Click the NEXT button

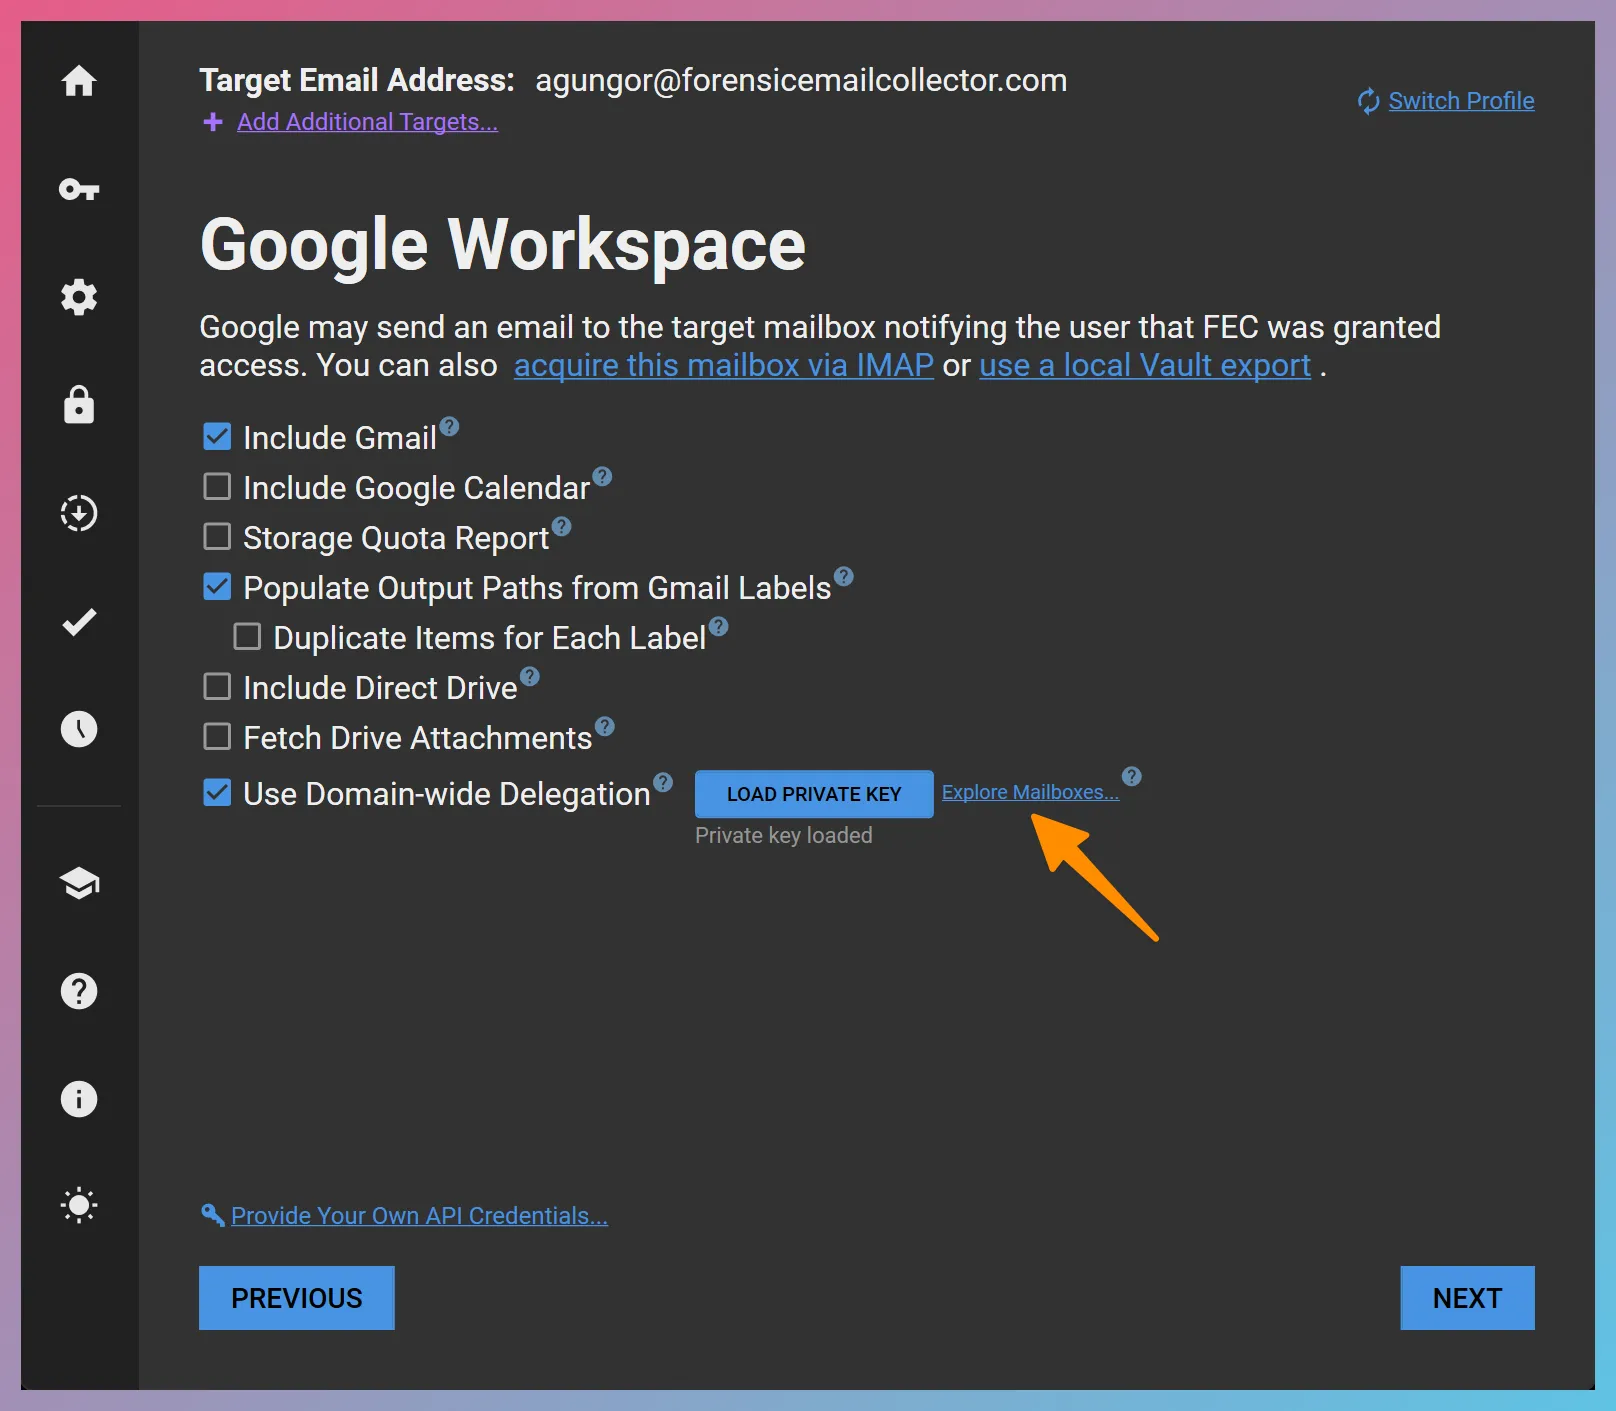click(1466, 1298)
